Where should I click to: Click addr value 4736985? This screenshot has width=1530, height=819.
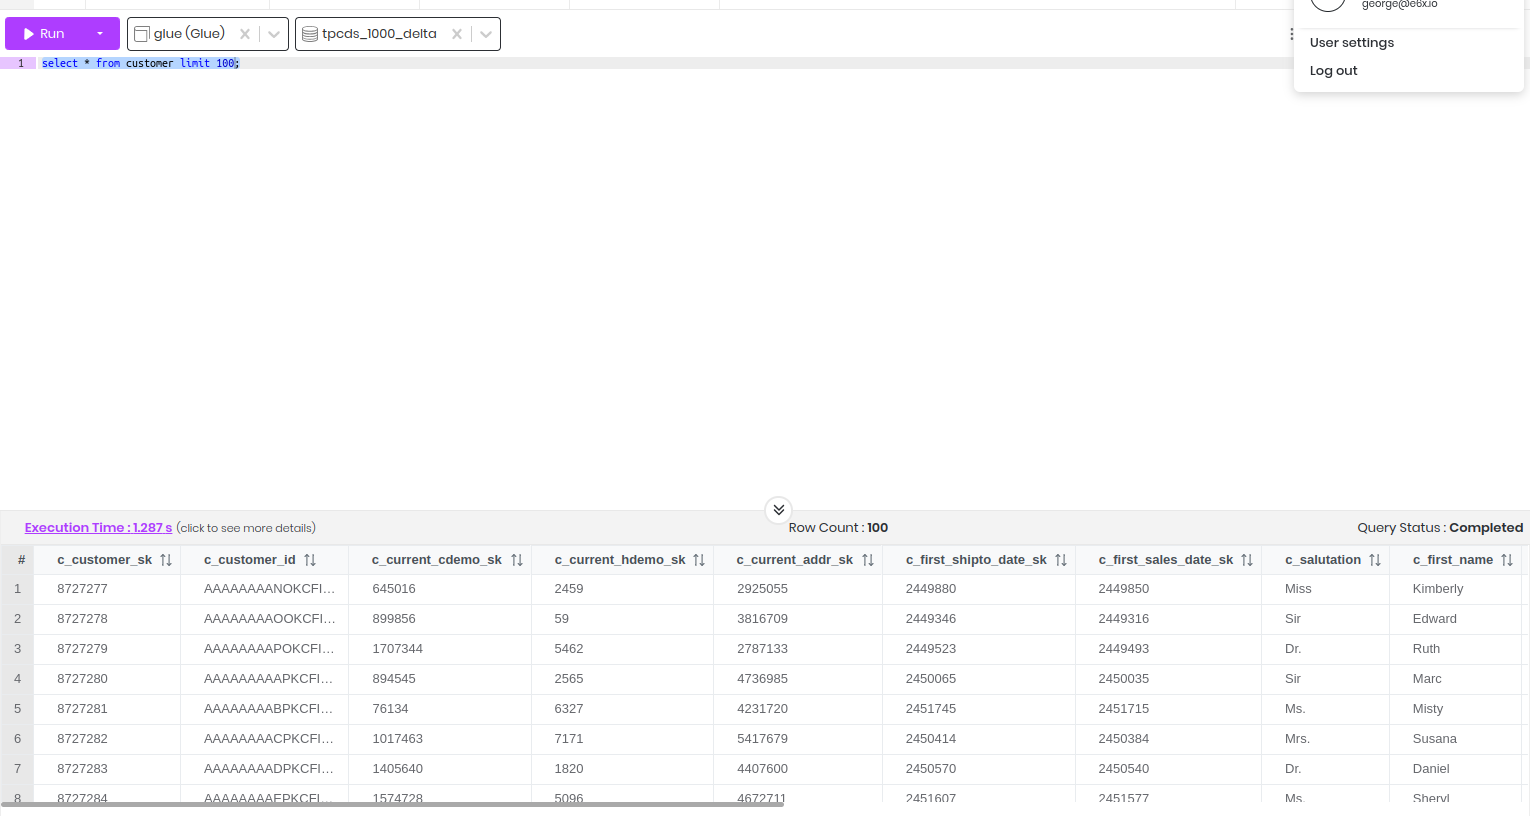tap(762, 679)
